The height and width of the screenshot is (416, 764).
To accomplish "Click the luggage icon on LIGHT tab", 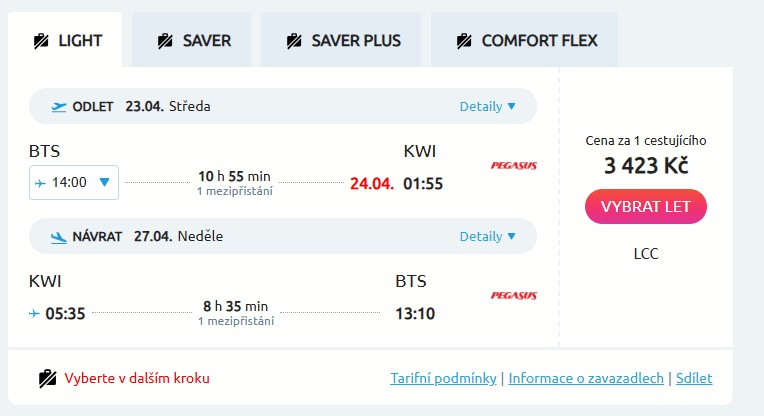I will [41, 41].
